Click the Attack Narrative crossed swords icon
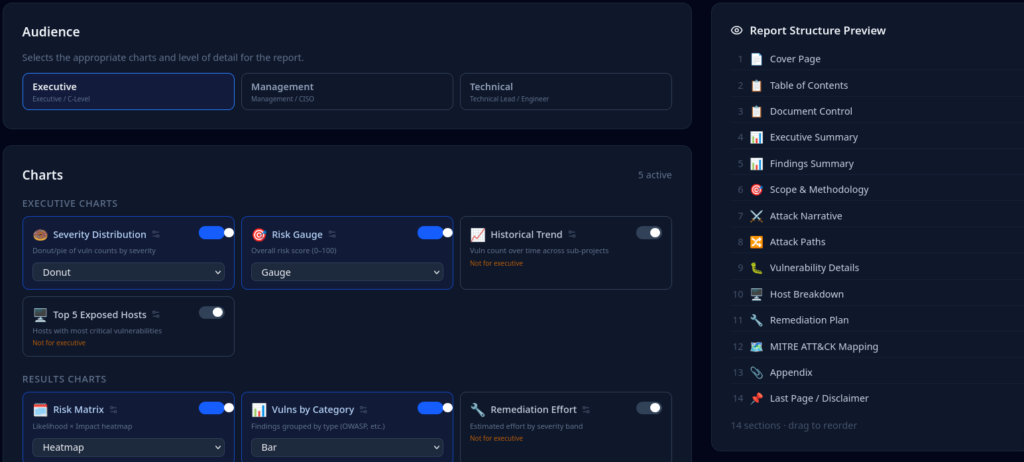The height and width of the screenshot is (462, 1024). coord(756,216)
